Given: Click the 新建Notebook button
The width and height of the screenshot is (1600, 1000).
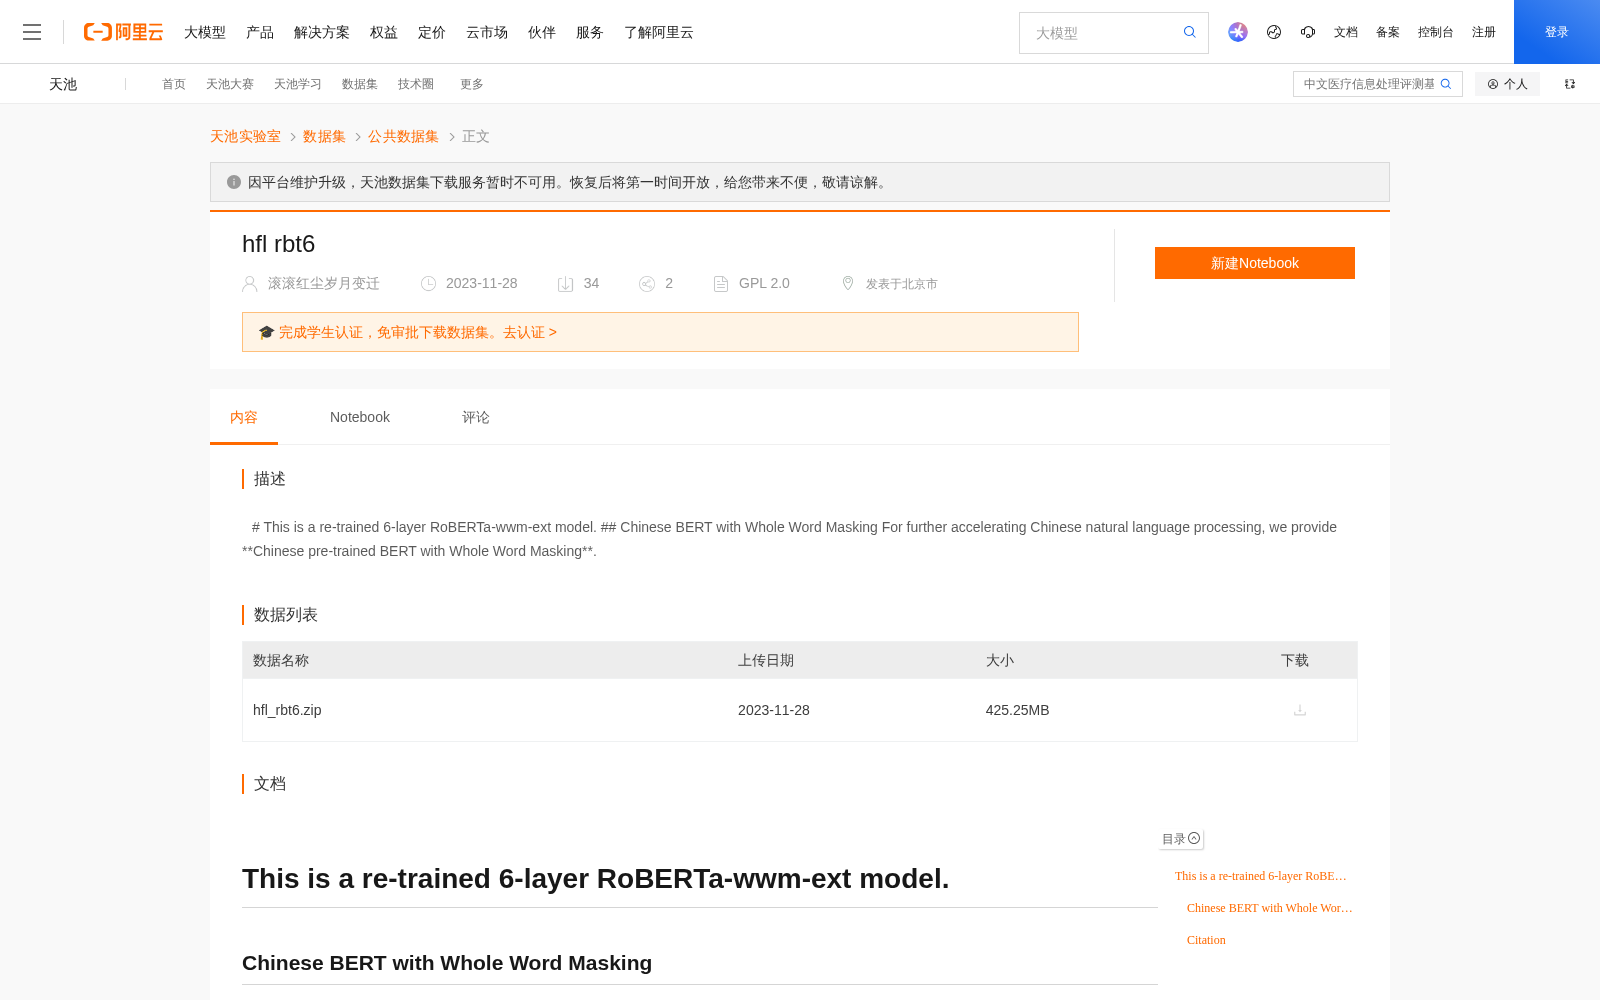Looking at the screenshot, I should point(1255,263).
